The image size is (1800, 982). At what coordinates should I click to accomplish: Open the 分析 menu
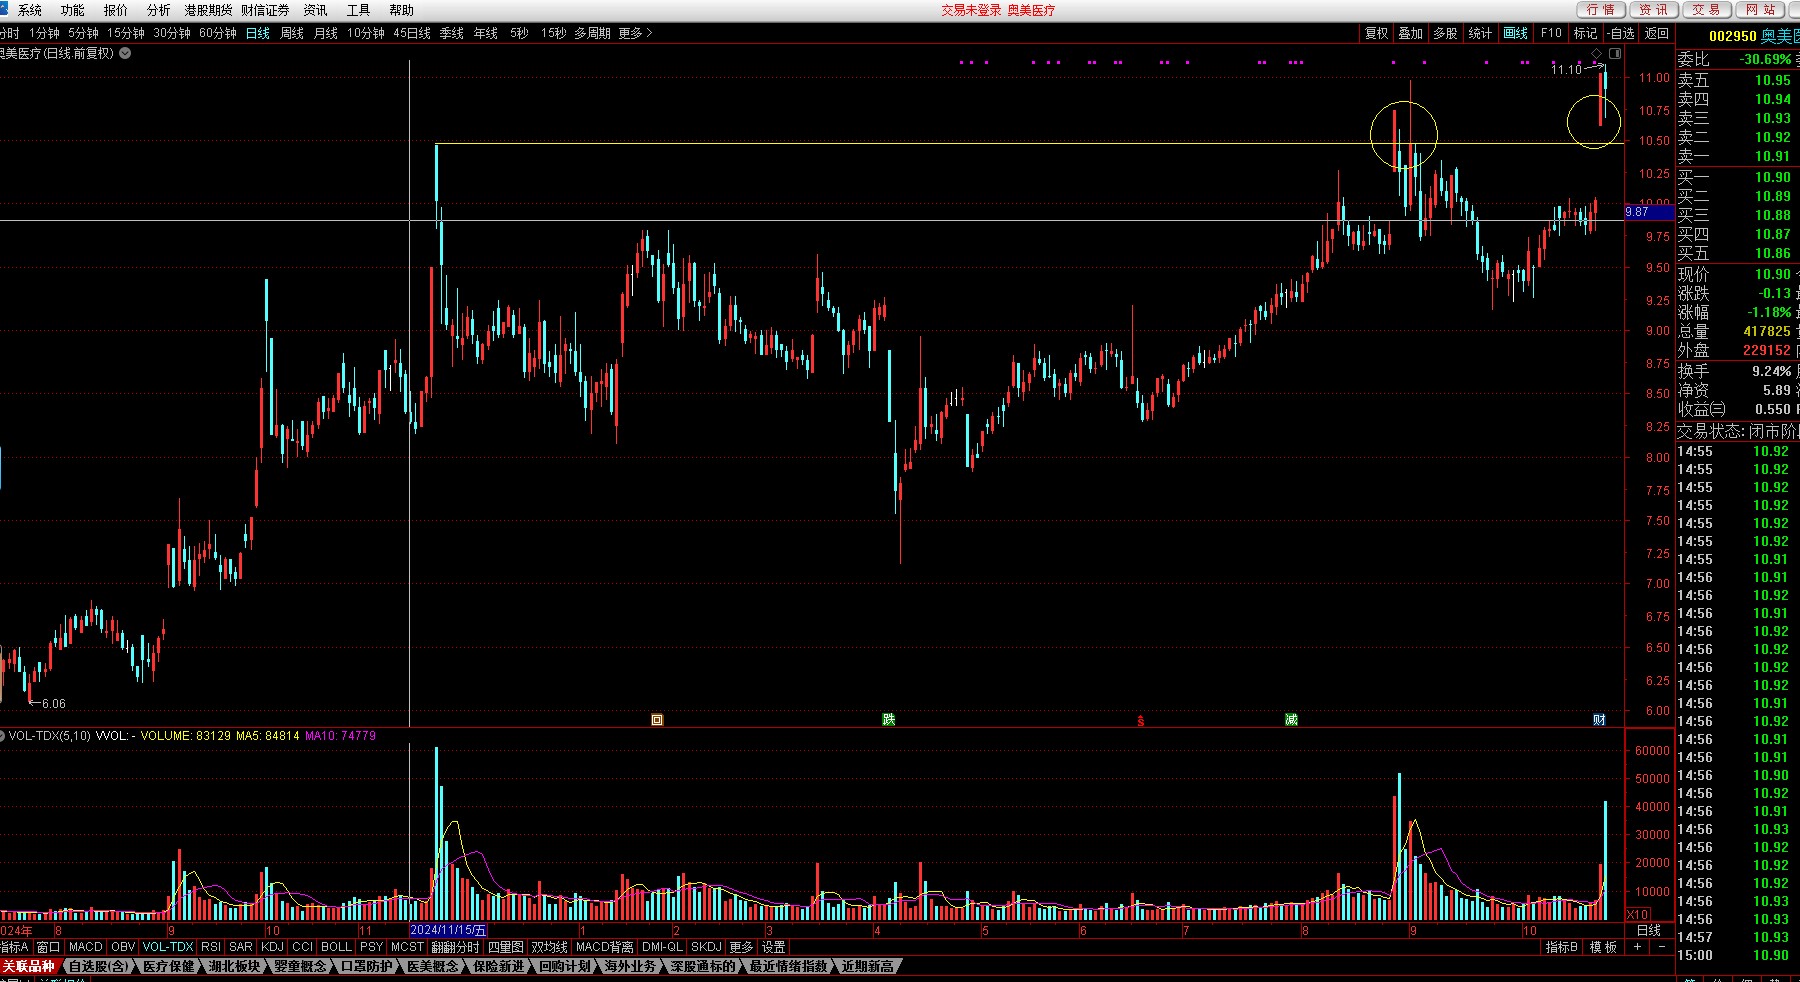point(158,10)
